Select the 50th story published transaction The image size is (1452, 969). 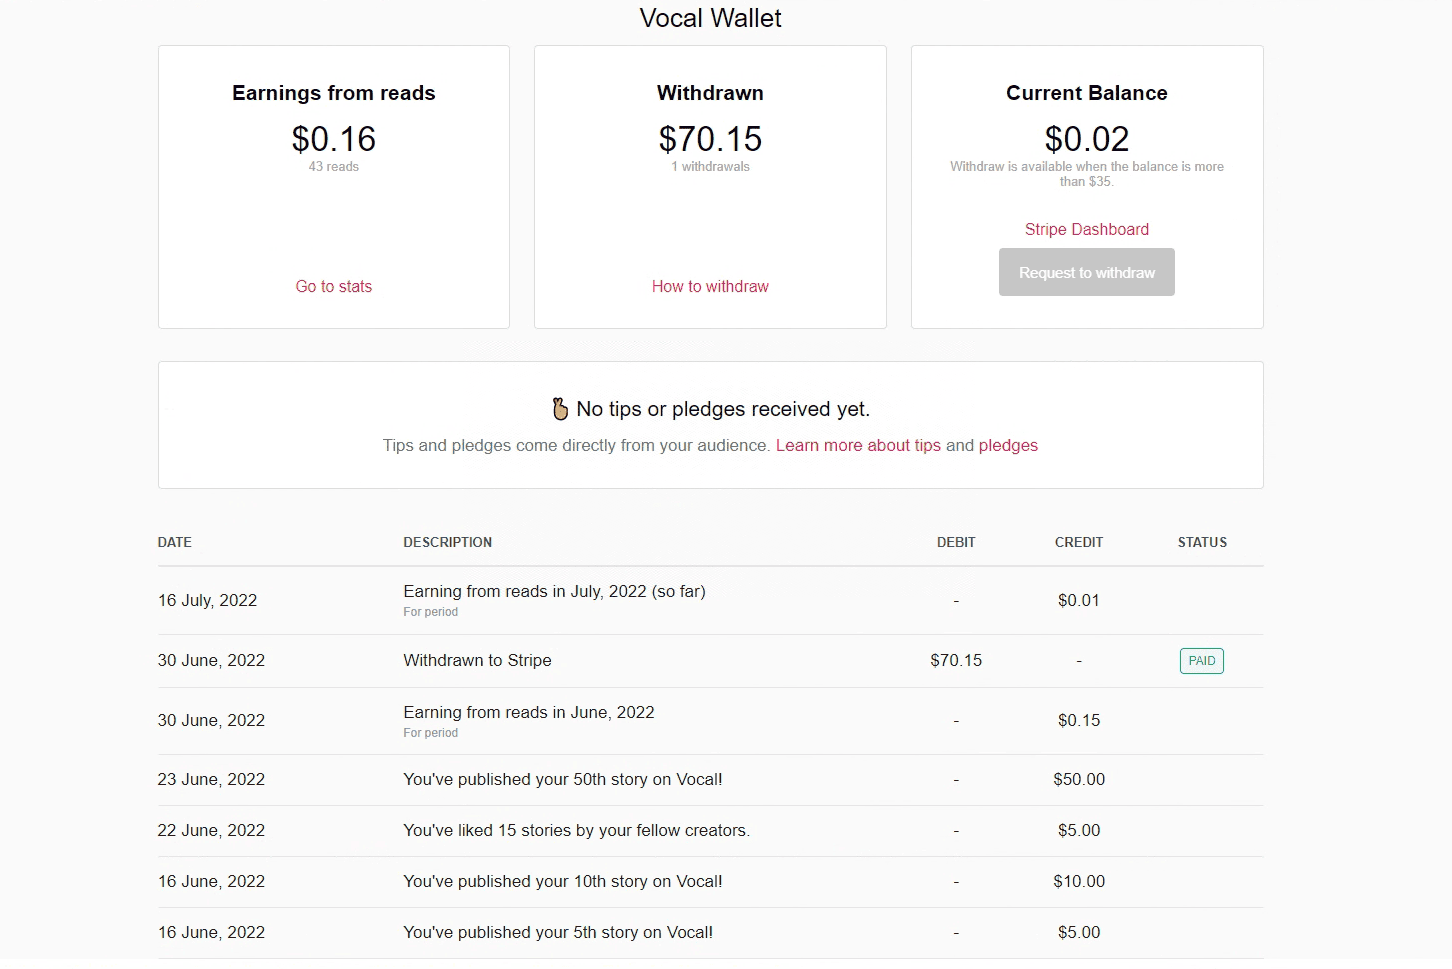[x=562, y=780]
